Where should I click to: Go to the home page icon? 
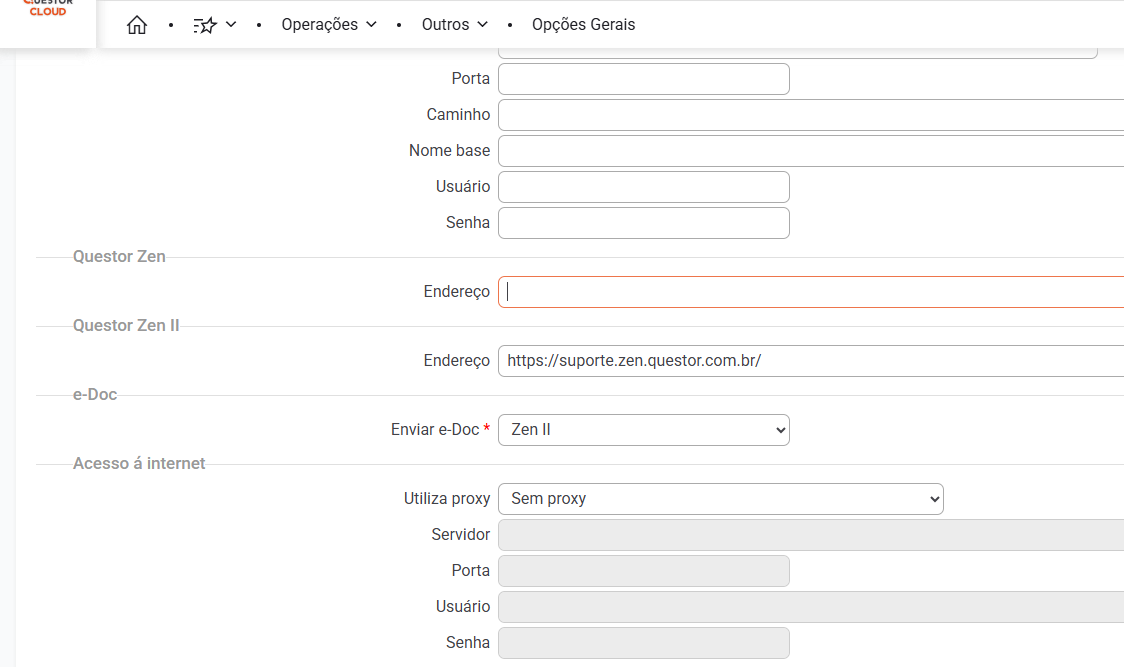[x=137, y=25]
